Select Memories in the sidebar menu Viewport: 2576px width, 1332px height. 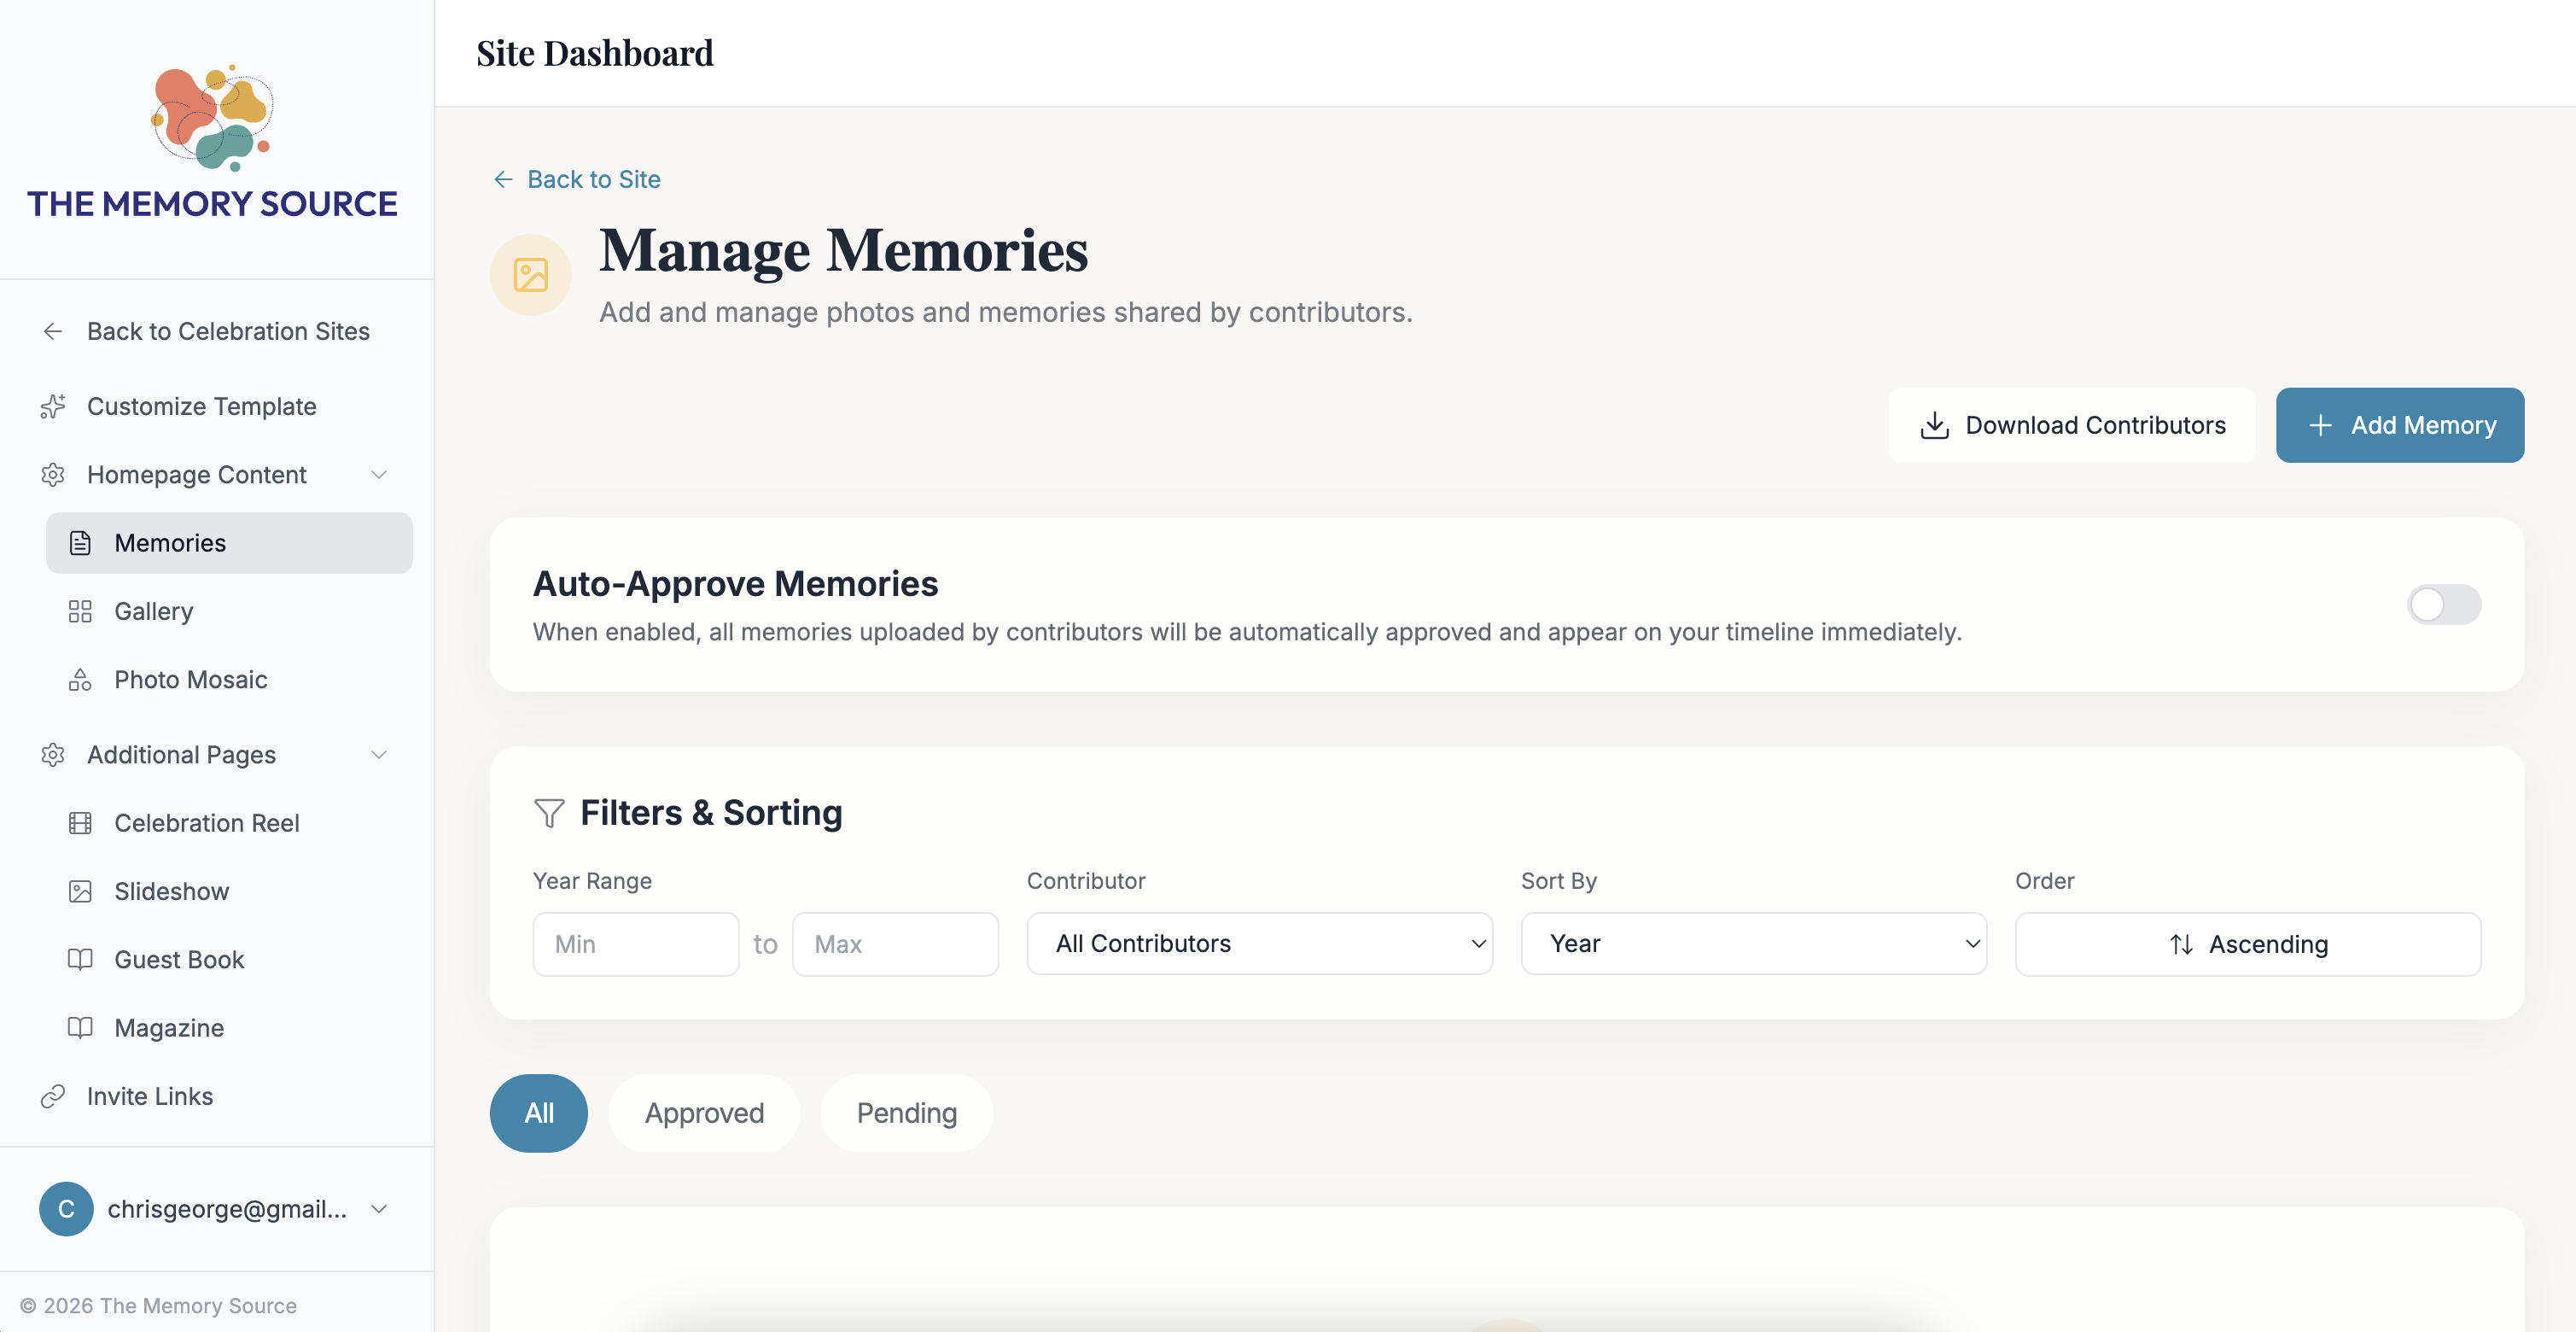pos(168,543)
